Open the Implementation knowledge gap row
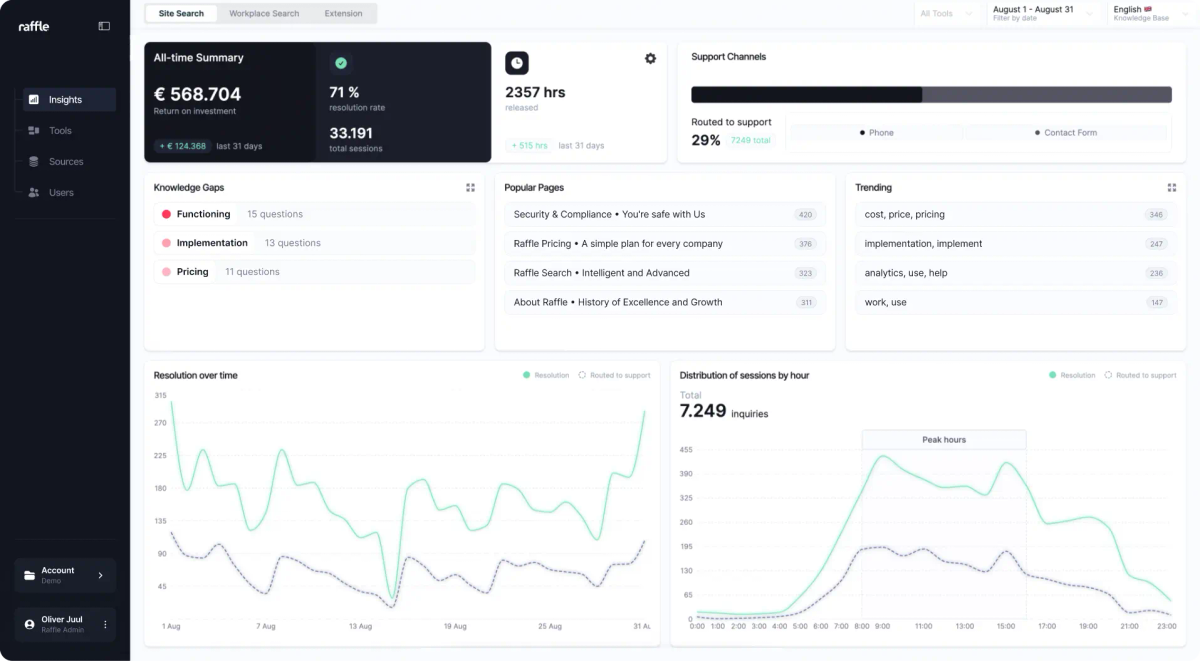1200x661 pixels. (x=314, y=243)
